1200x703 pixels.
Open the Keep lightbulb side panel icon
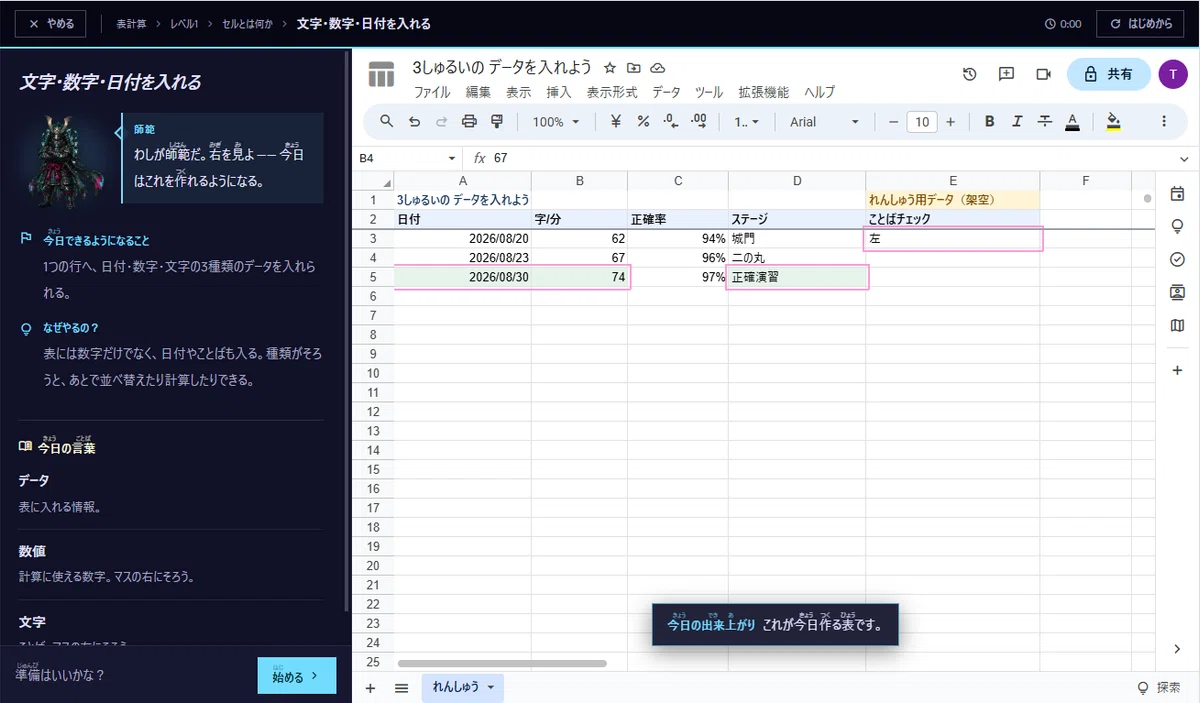tap(1177, 226)
